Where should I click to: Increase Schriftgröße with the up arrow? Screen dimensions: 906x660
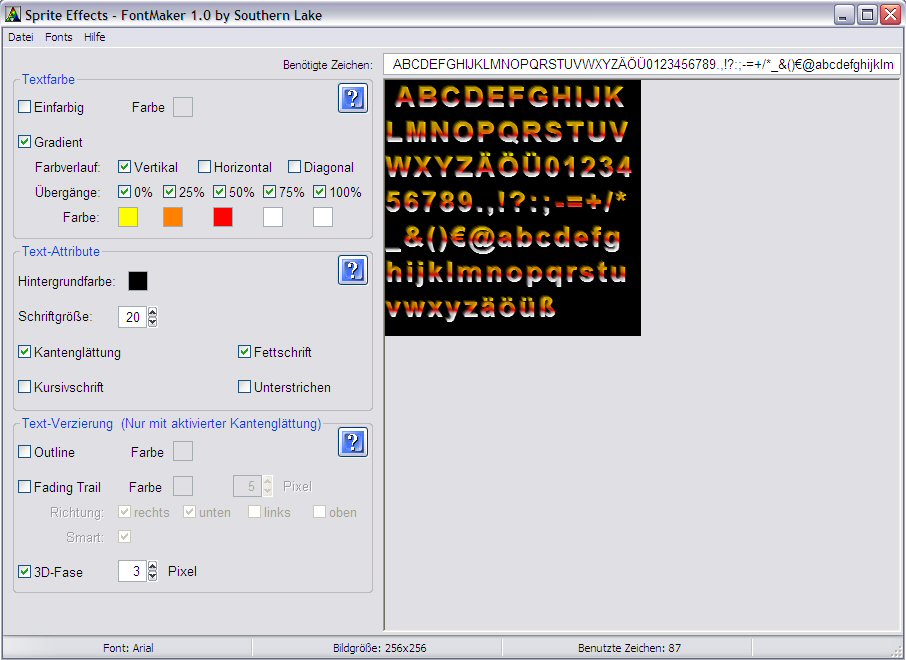[x=153, y=312]
